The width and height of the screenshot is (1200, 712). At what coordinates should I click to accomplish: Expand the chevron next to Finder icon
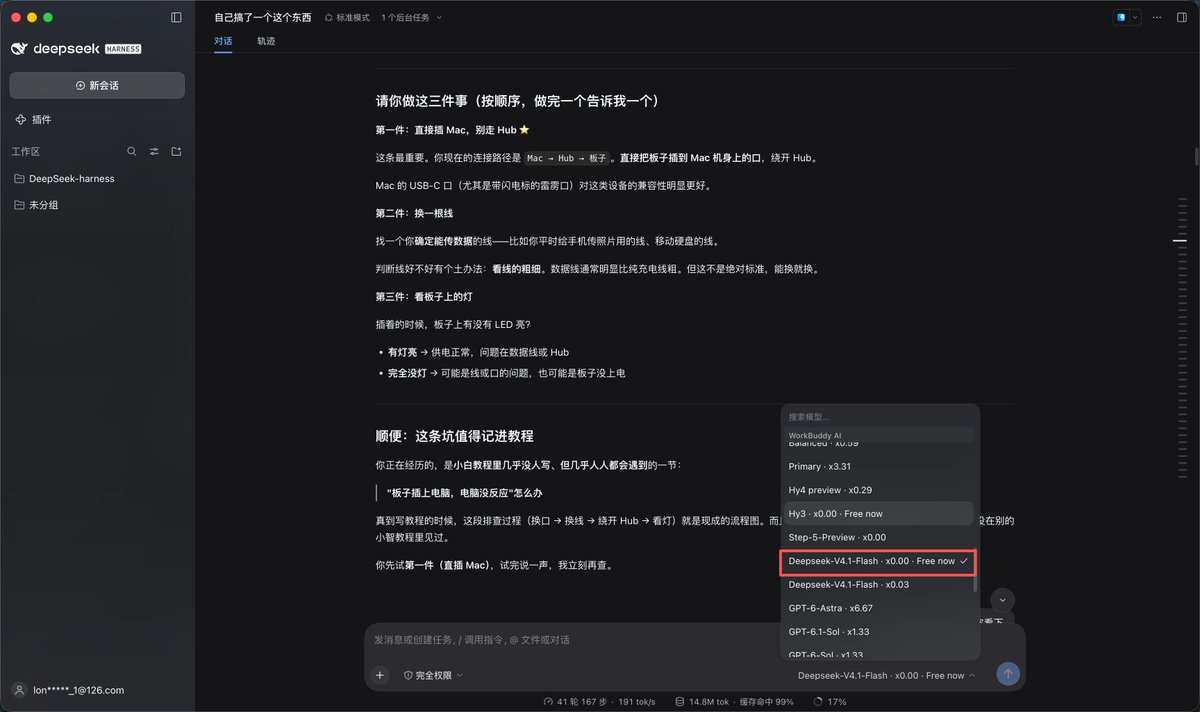click(x=1135, y=17)
